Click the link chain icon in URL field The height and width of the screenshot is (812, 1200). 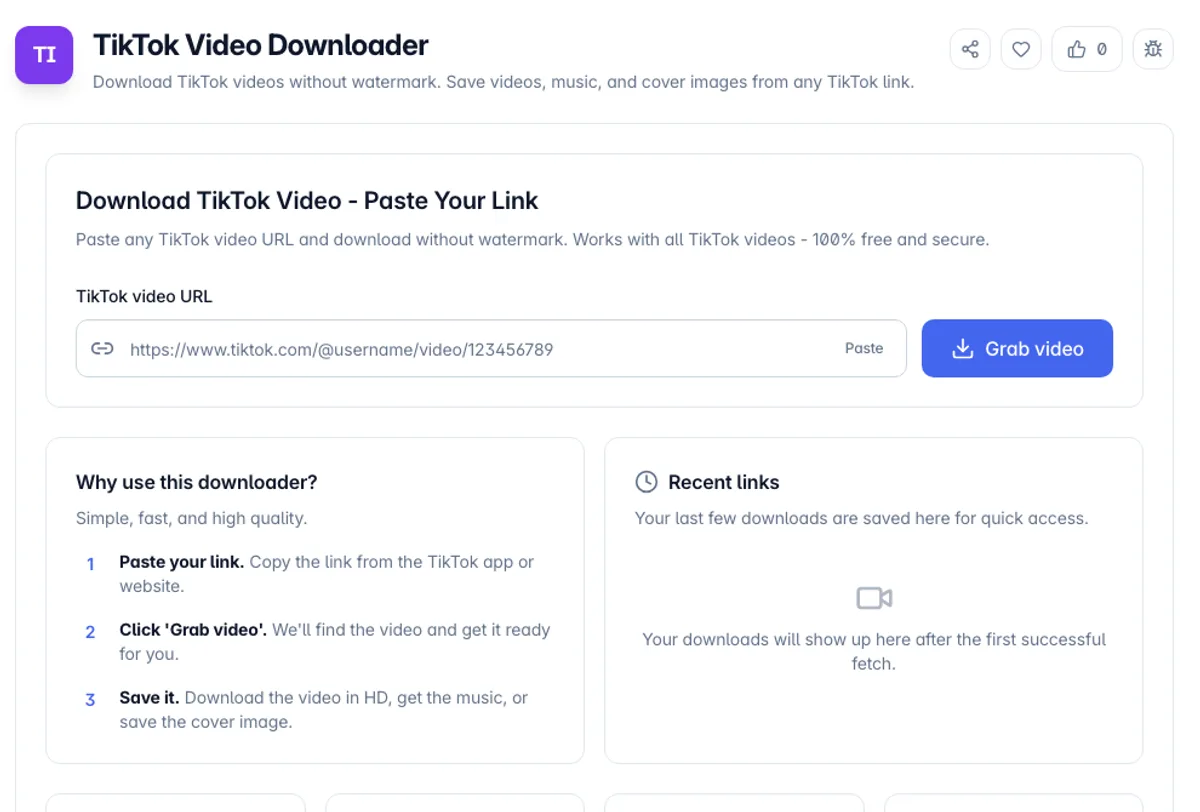tap(102, 349)
